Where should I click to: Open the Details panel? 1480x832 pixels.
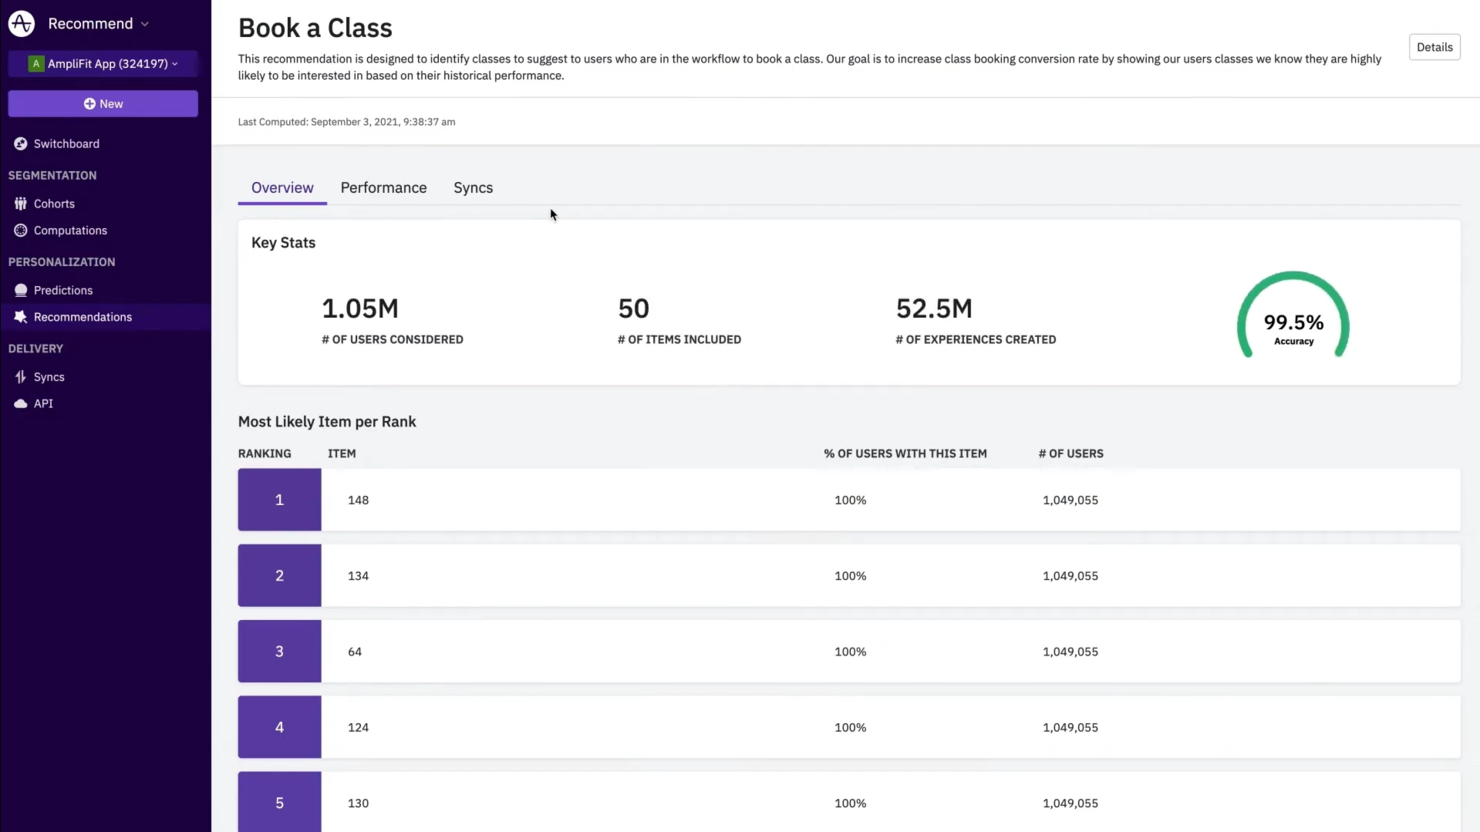(x=1434, y=47)
